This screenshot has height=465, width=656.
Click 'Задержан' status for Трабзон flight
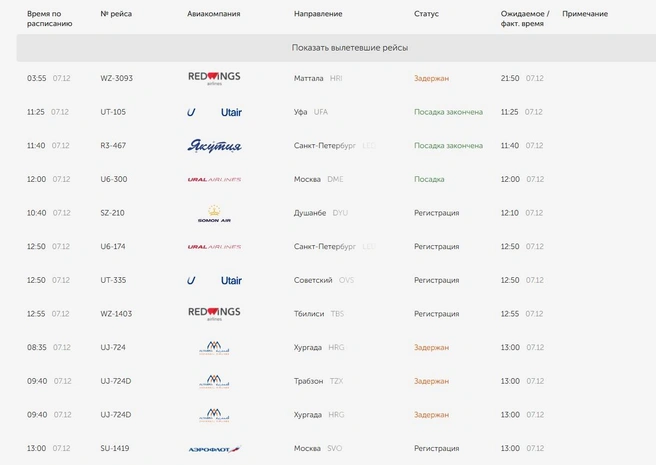pyautogui.click(x=431, y=381)
